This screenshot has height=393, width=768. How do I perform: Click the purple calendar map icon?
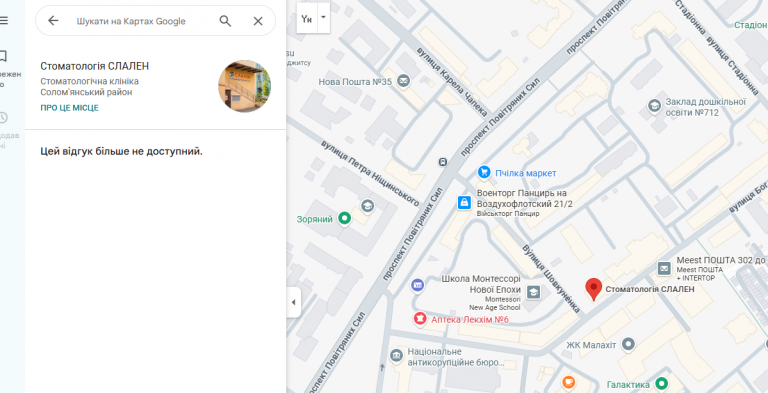click(x=417, y=285)
